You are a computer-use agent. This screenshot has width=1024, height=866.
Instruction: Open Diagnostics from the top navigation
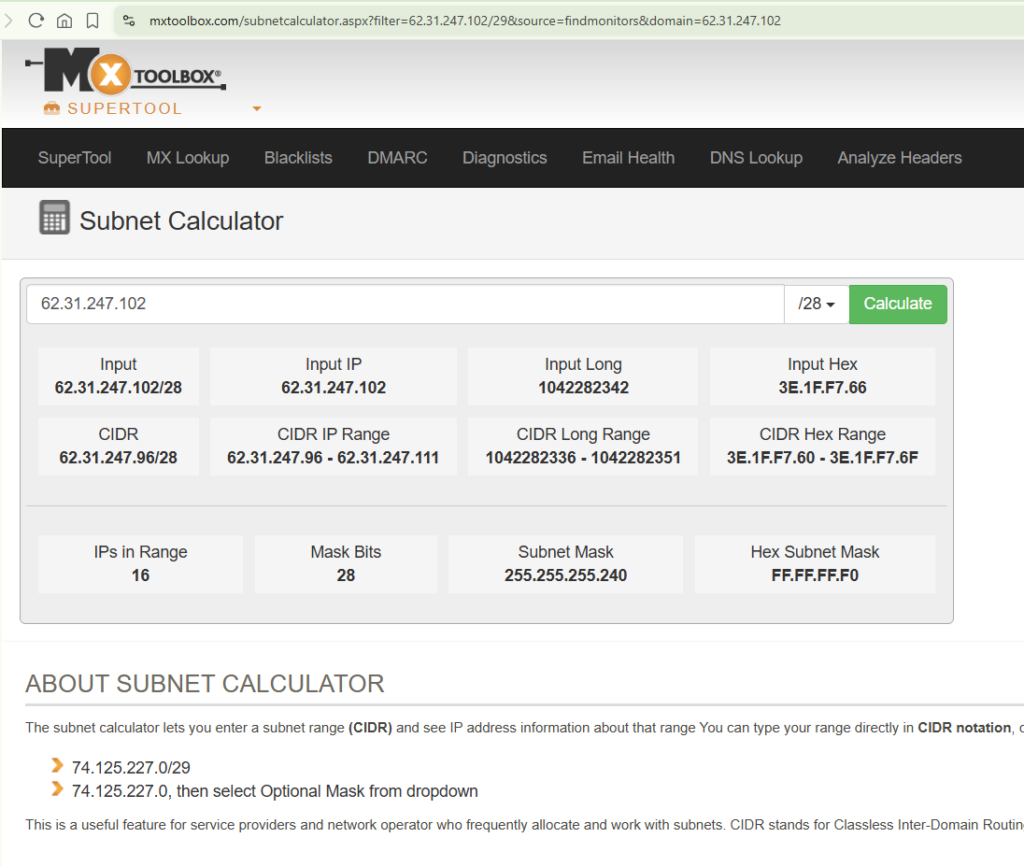coord(504,158)
